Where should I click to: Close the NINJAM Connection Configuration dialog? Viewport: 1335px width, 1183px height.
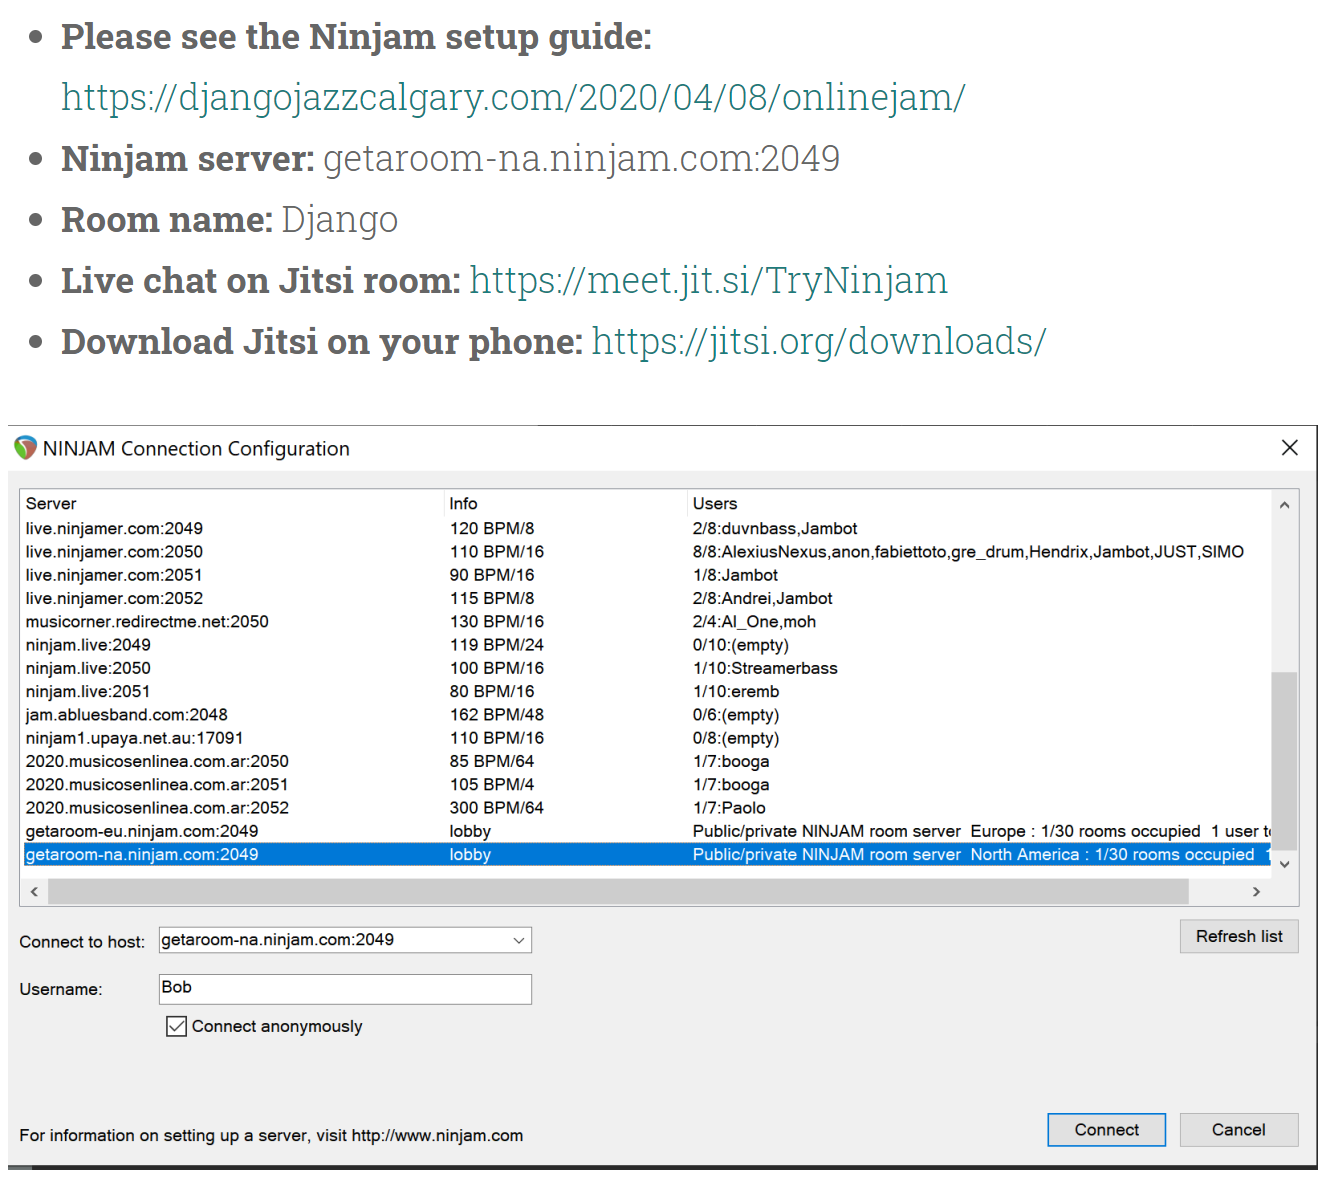[x=1289, y=448]
